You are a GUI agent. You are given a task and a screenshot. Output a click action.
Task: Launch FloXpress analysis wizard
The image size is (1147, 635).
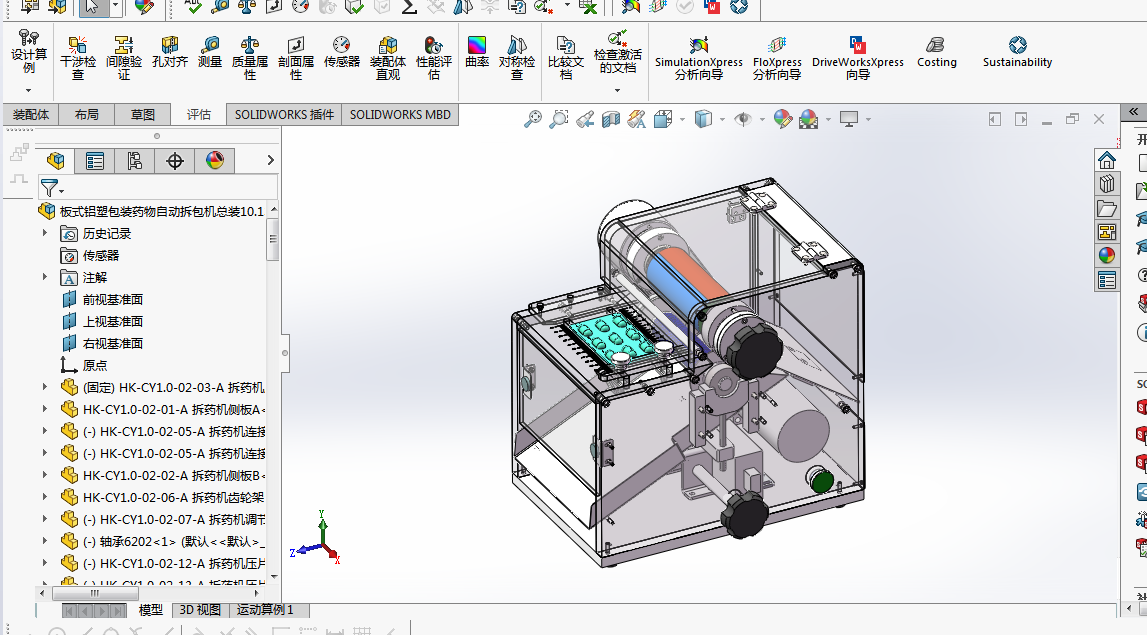(777, 58)
